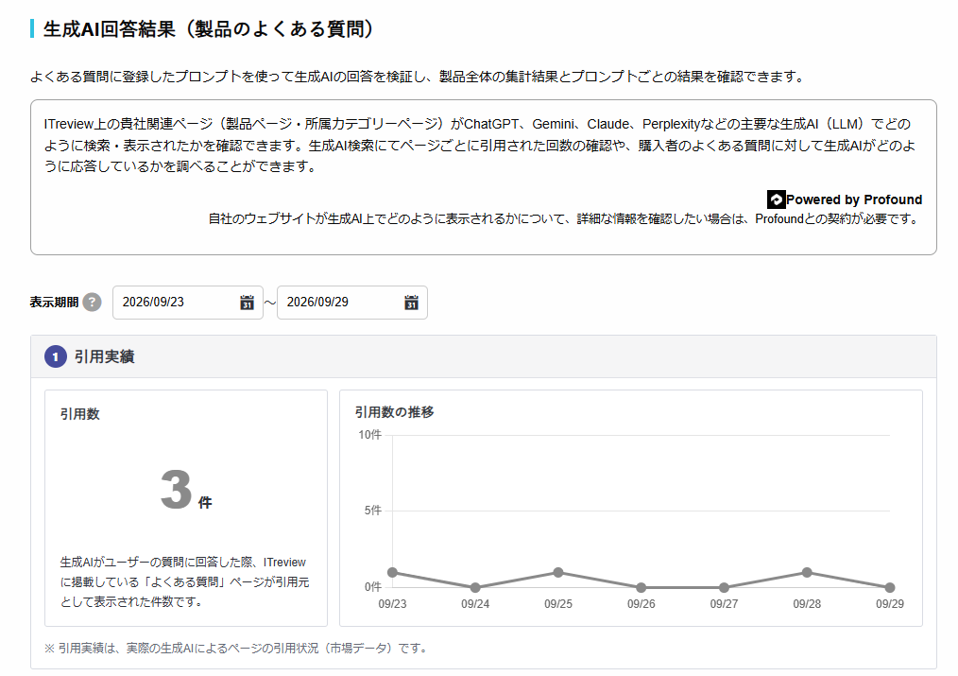Open the end date calendar icon
The image size is (958, 676).
pyautogui.click(x=411, y=302)
